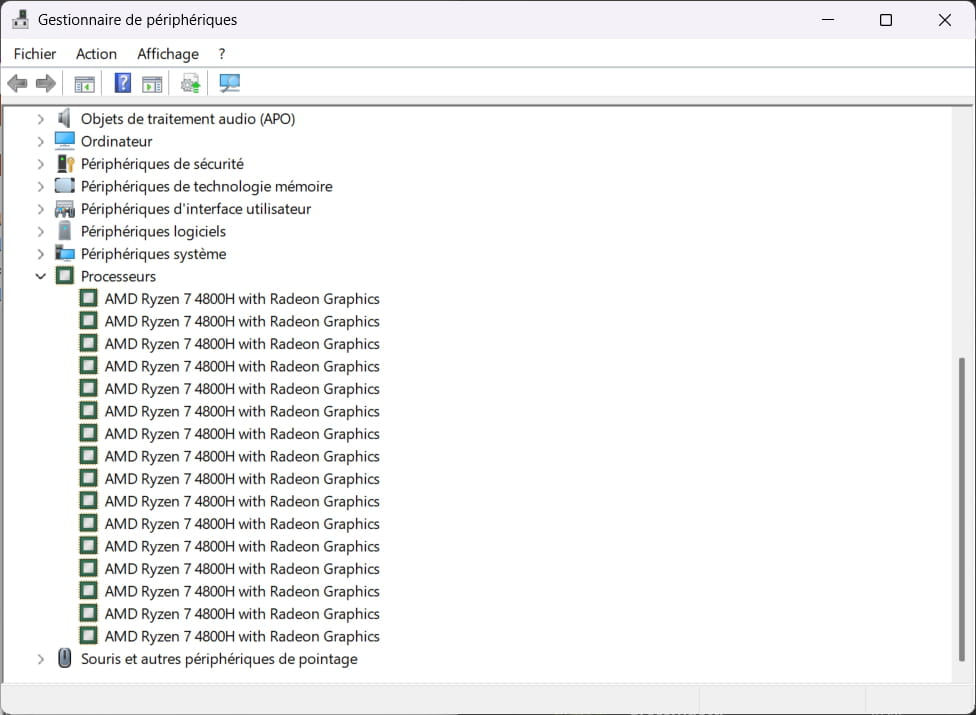Screen dimensions: 976x715
Task: Click the update driver toolbar icon
Action: (190, 83)
